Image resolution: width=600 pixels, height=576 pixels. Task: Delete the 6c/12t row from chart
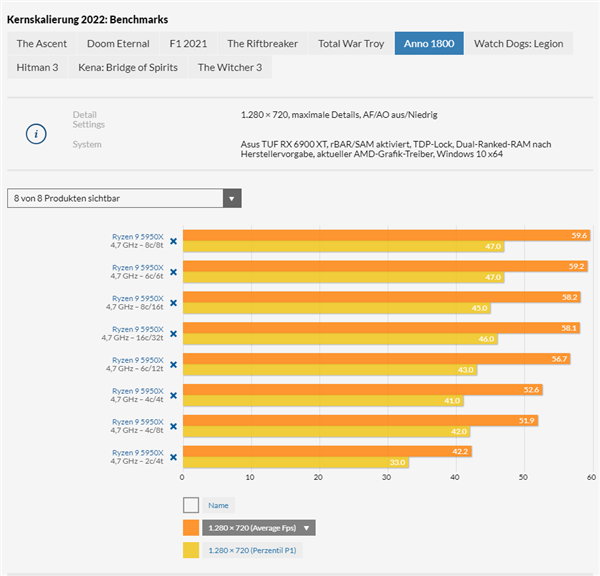click(173, 365)
